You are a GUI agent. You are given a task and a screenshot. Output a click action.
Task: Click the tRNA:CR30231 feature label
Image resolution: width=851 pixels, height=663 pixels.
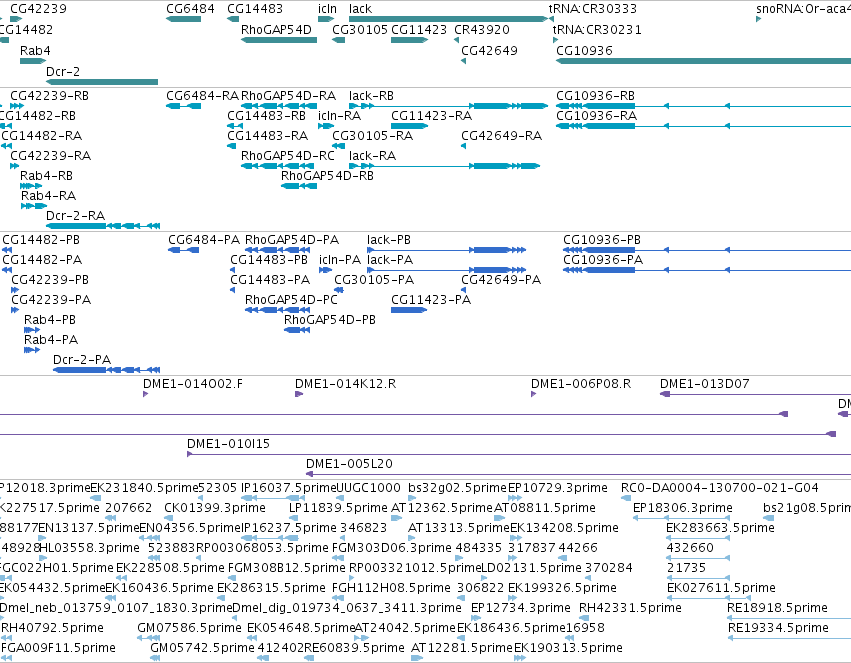tap(597, 30)
